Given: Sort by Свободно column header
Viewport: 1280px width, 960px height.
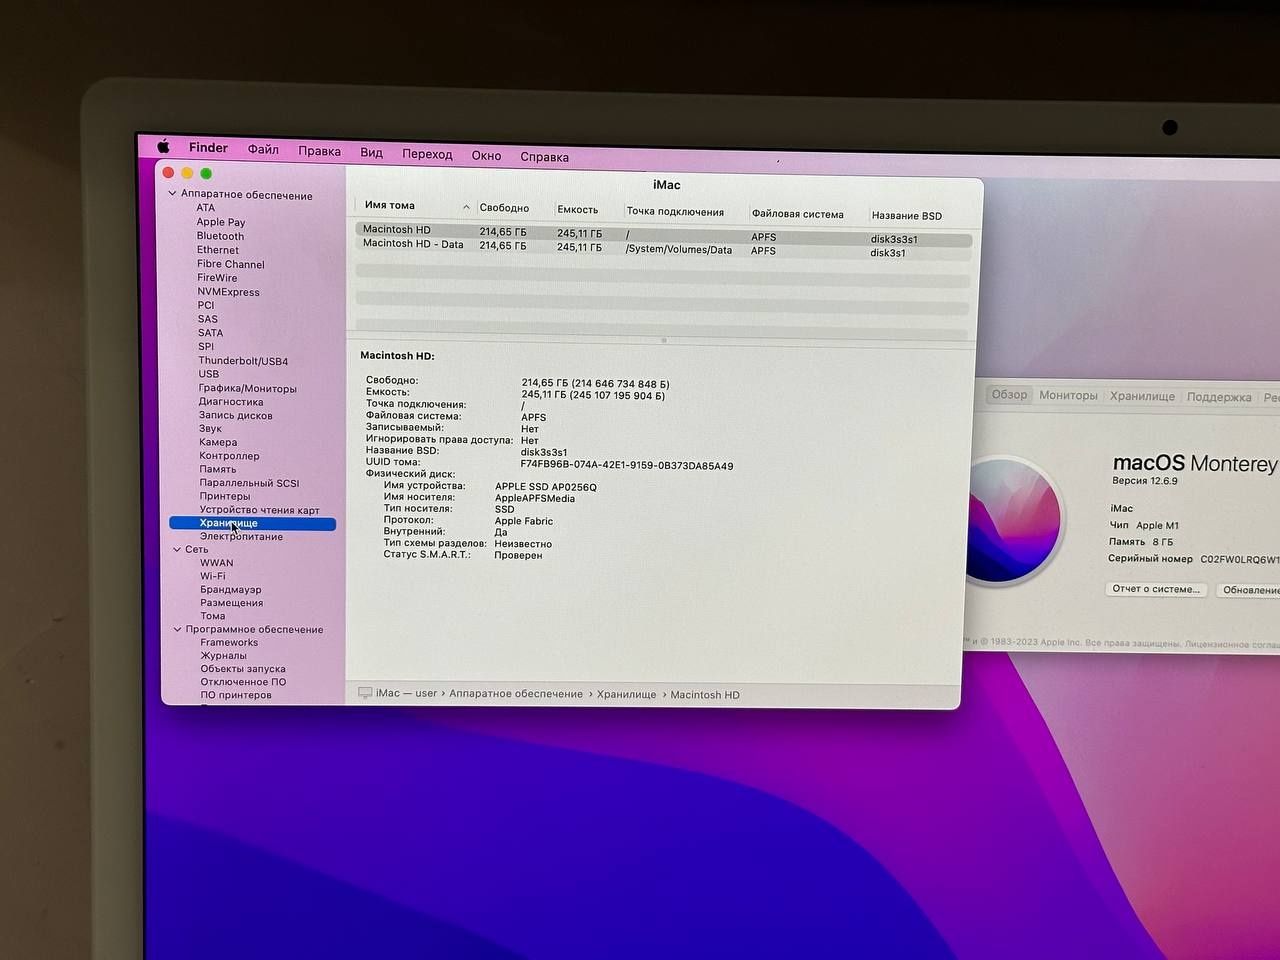Looking at the screenshot, I should (504, 208).
